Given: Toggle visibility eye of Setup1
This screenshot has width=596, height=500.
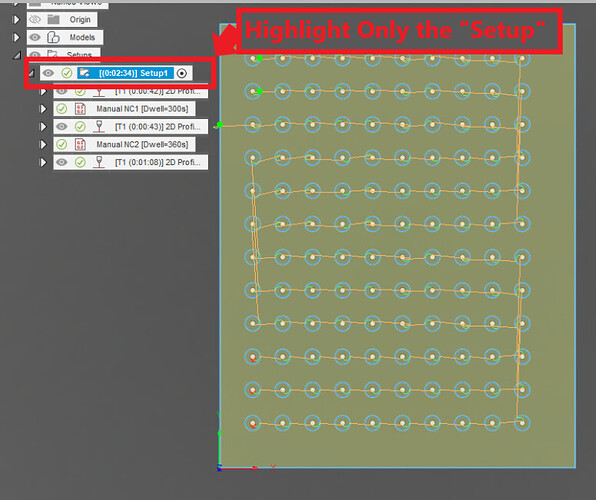Looking at the screenshot, I should click(x=48, y=73).
